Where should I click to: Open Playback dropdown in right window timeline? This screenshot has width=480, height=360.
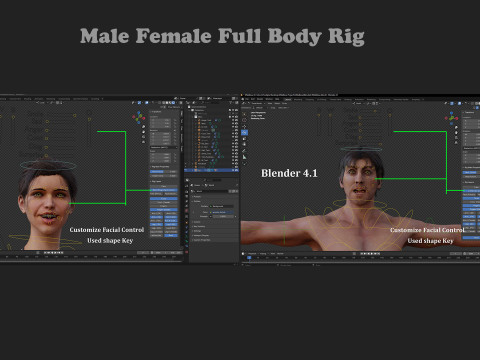[252, 254]
